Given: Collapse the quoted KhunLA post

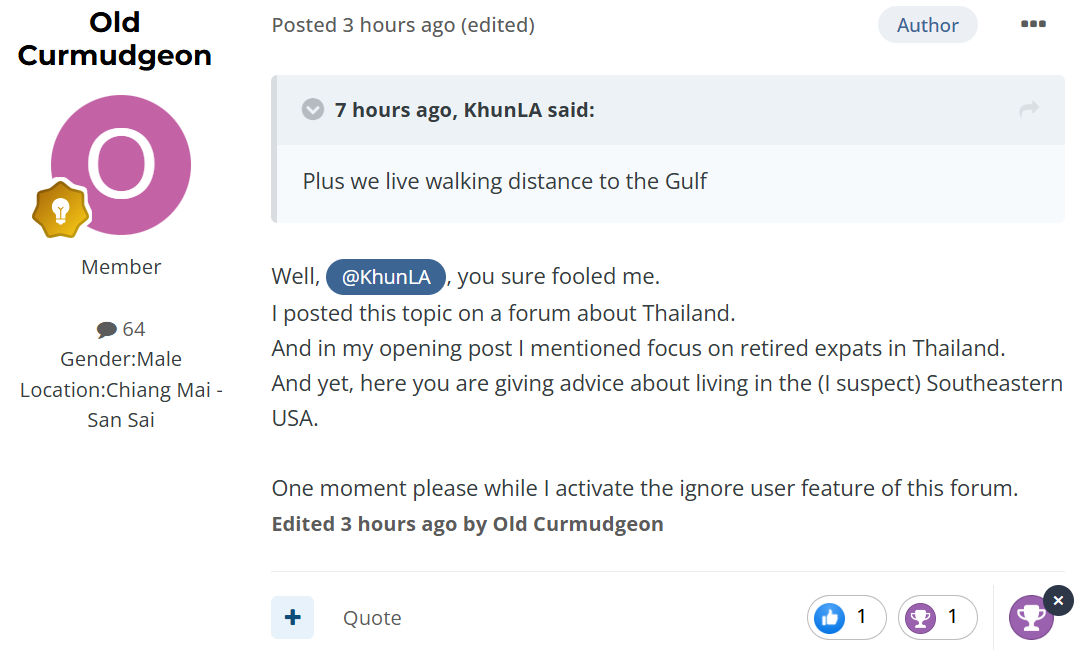Looking at the screenshot, I should (x=313, y=110).
